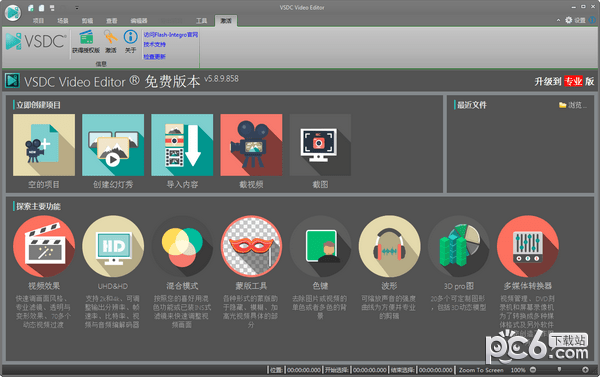Image resolution: width=600 pixels, height=377 pixels.
Task: Click the zoom out minus button
Action: pyautogui.click(x=533, y=370)
